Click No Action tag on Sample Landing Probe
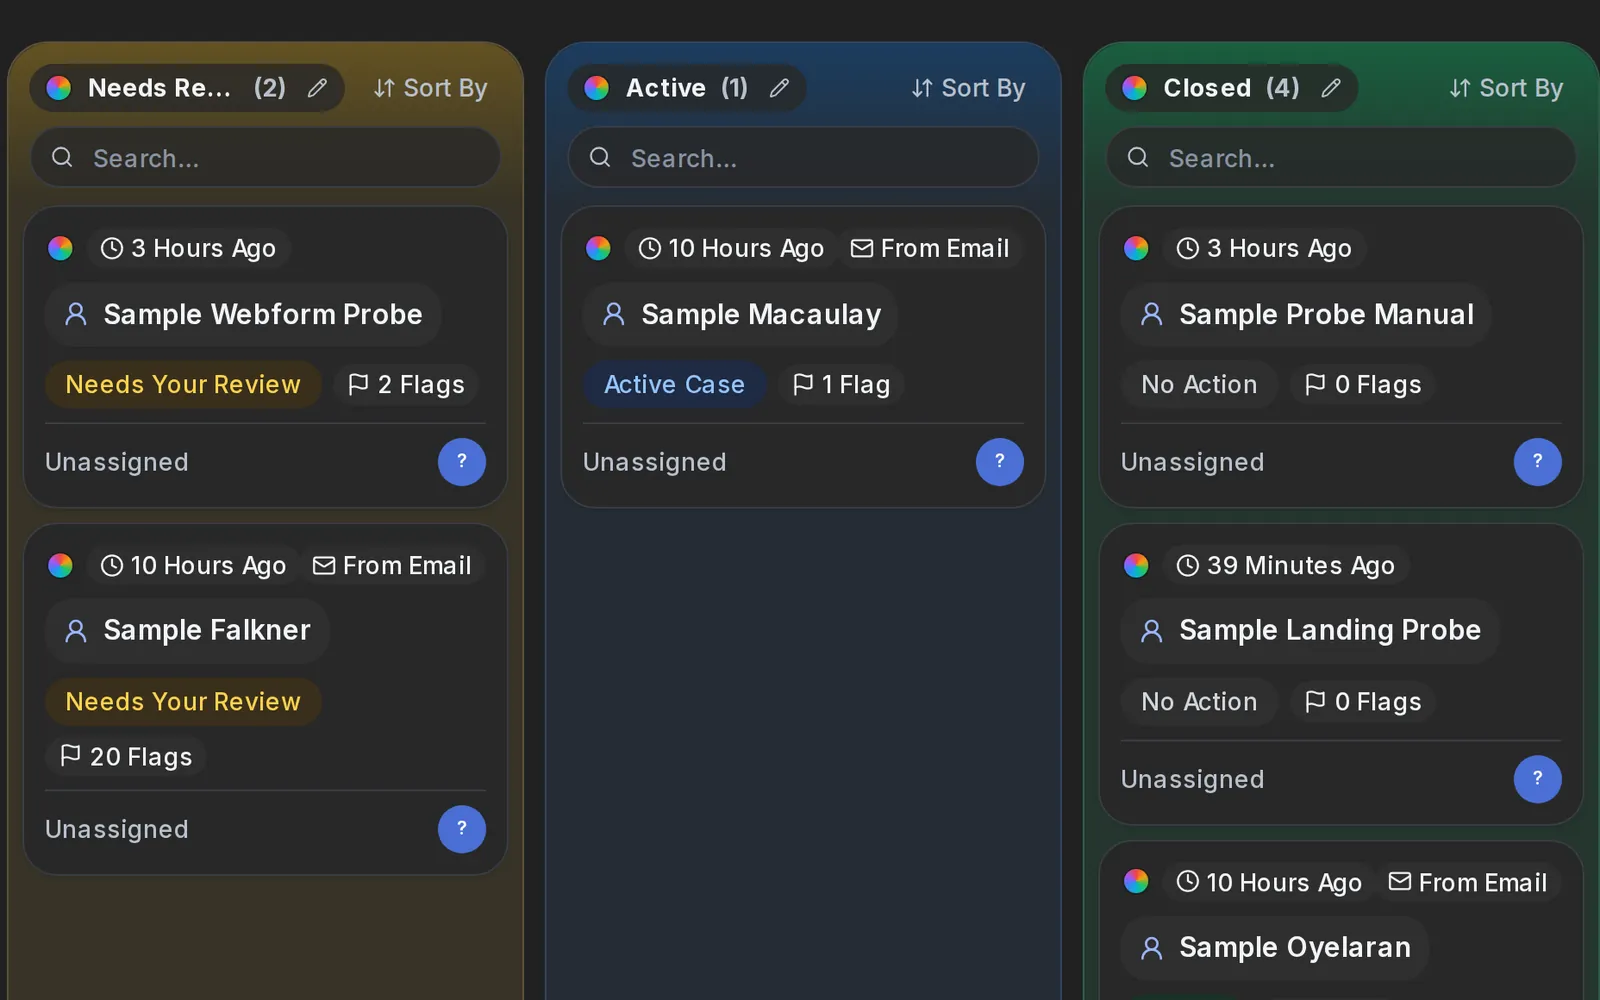Viewport: 1600px width, 1000px height. tap(1199, 702)
